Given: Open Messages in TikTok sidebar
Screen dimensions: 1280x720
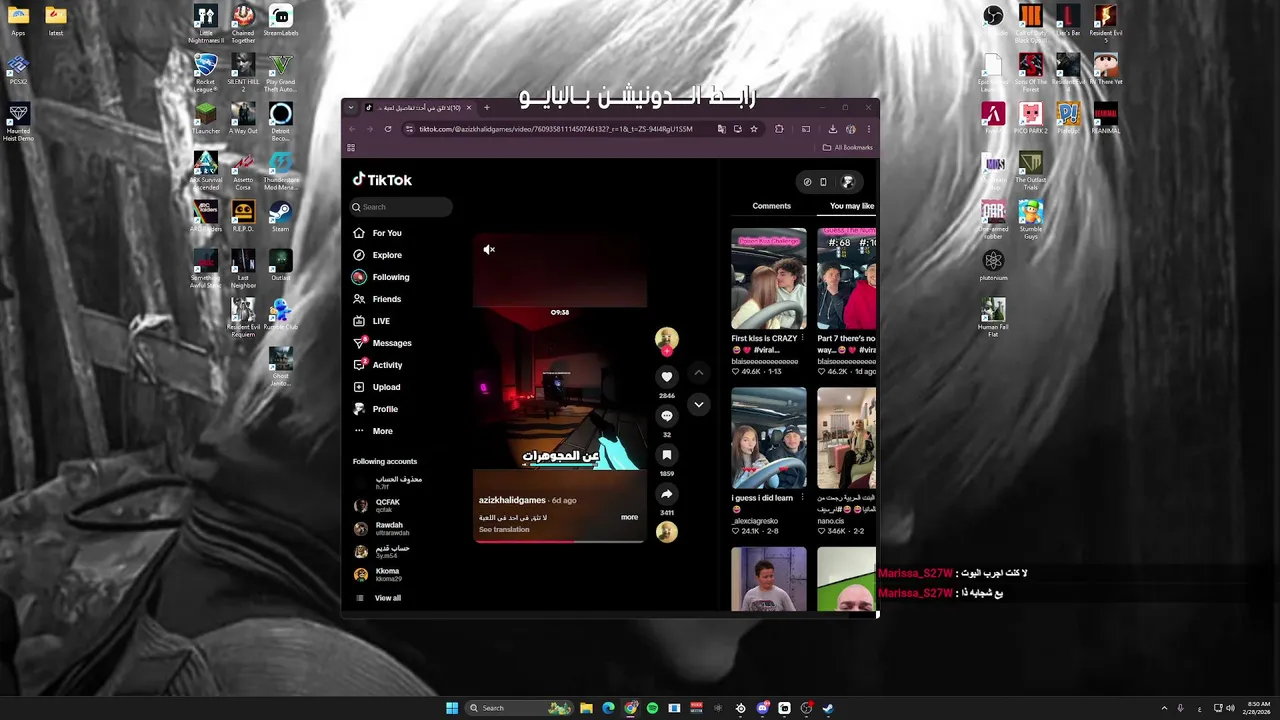Looking at the screenshot, I should click(x=391, y=343).
